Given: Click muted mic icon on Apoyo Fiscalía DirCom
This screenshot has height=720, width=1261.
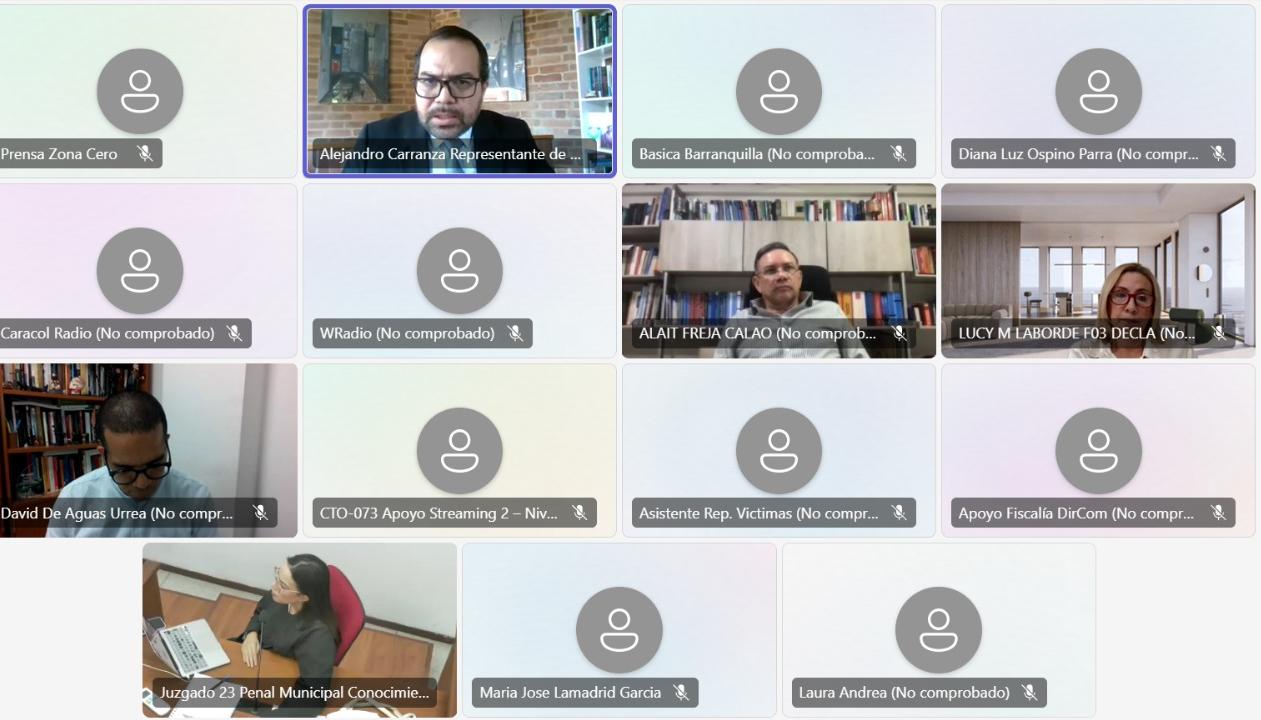Looking at the screenshot, I should click(1218, 513).
